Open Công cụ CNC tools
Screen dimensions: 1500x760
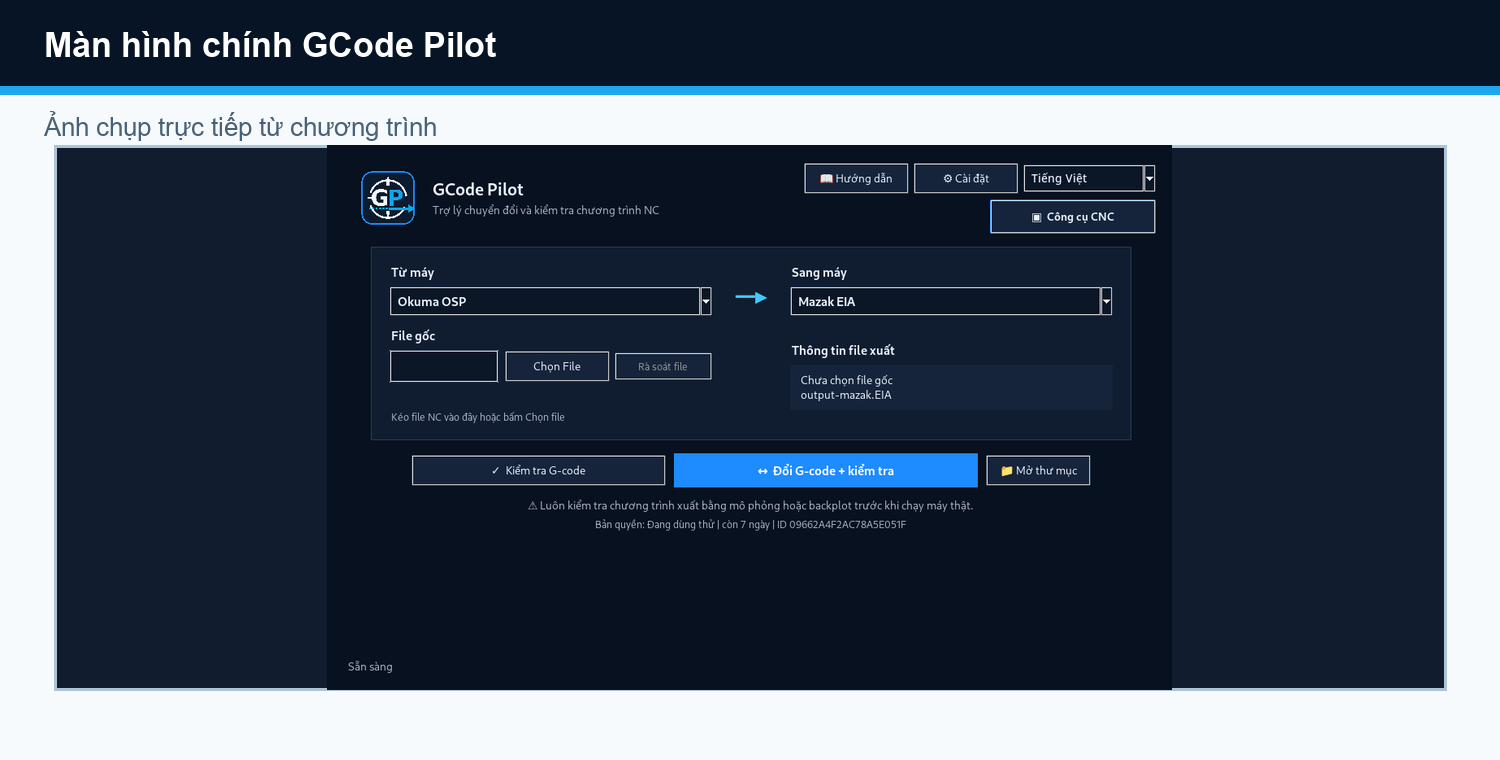pos(1073,217)
